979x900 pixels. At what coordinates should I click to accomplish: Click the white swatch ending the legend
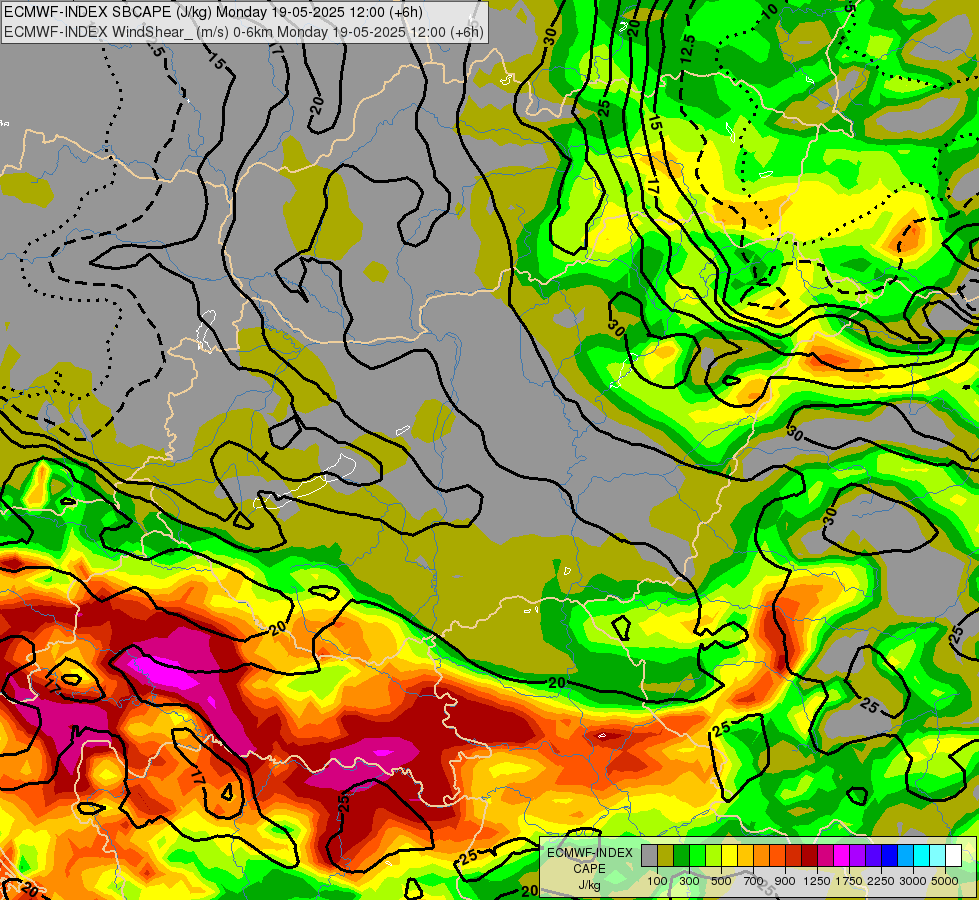(954, 856)
